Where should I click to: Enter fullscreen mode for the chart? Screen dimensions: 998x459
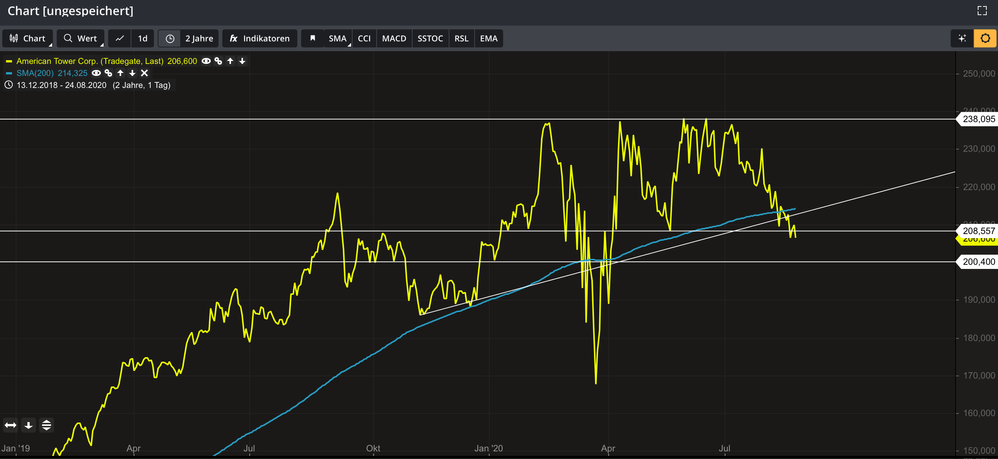pyautogui.click(x=981, y=10)
